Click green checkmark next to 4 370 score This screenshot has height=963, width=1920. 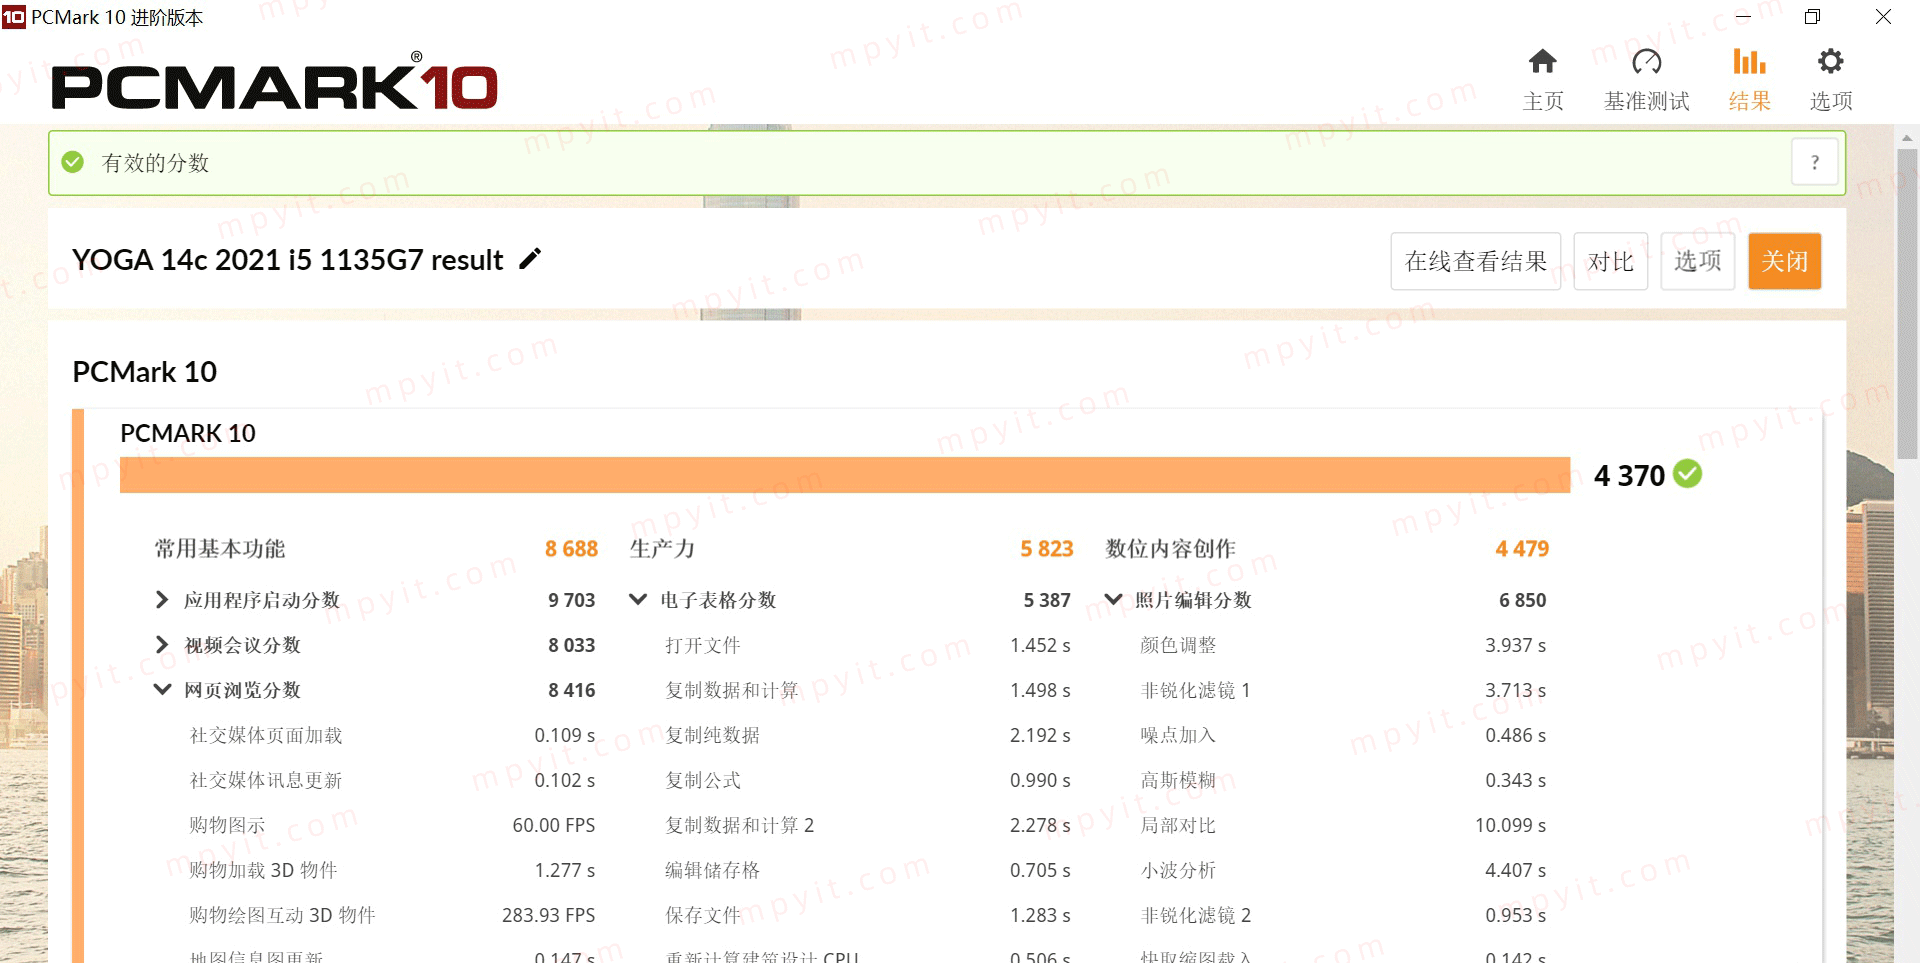pyautogui.click(x=1688, y=474)
